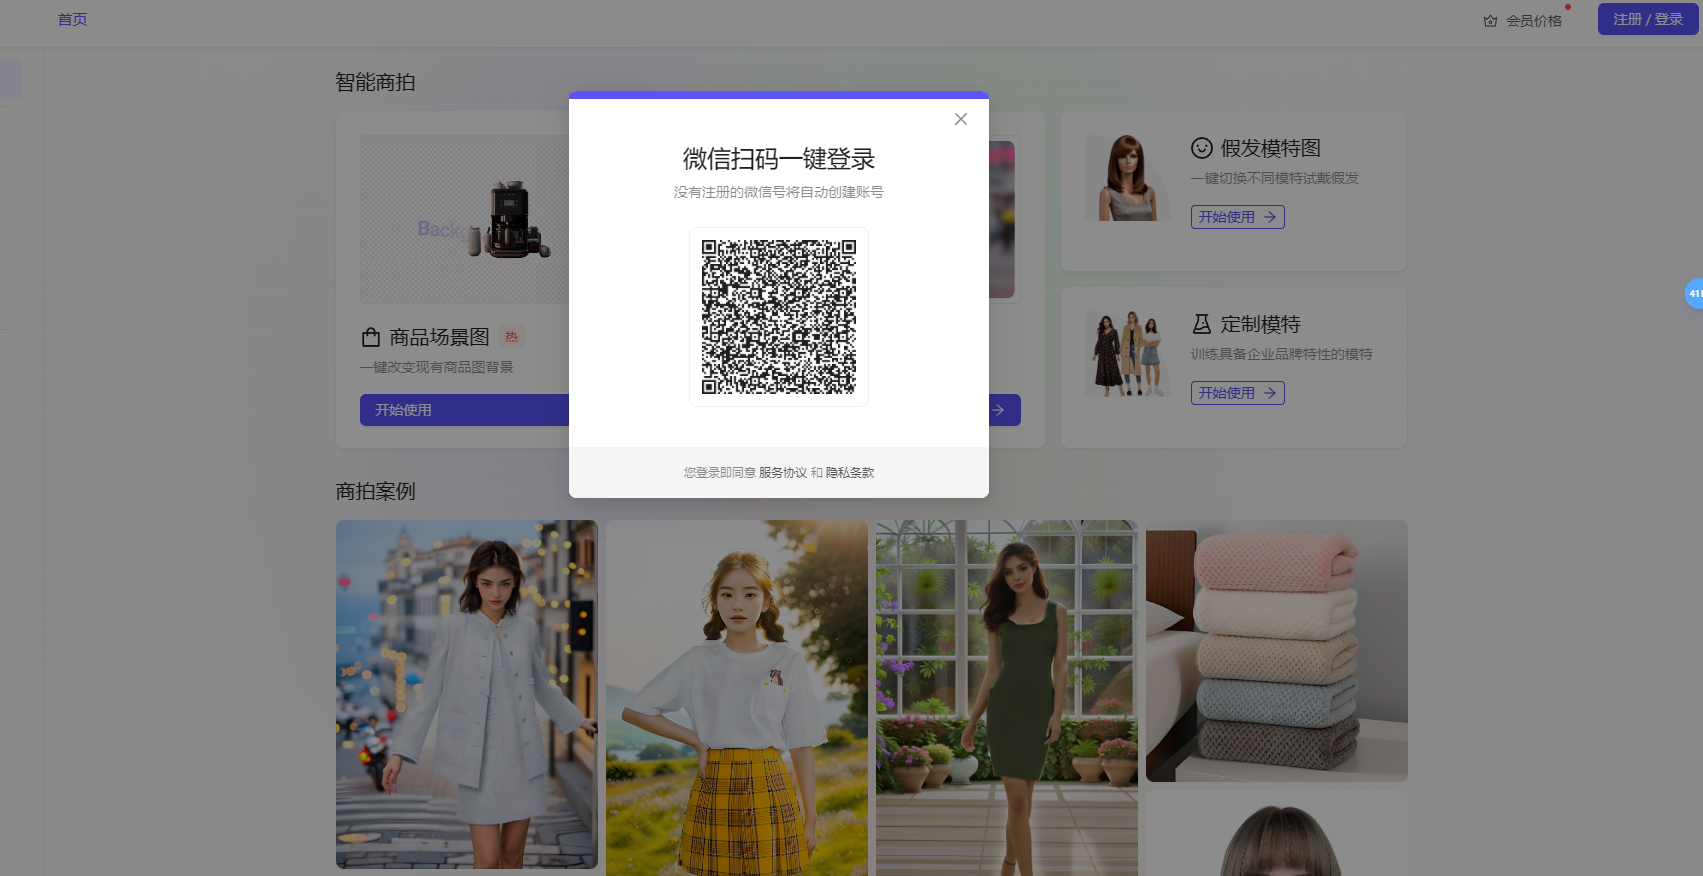Click the 商拍案例 section heading
The height and width of the screenshot is (876, 1703).
point(375,491)
